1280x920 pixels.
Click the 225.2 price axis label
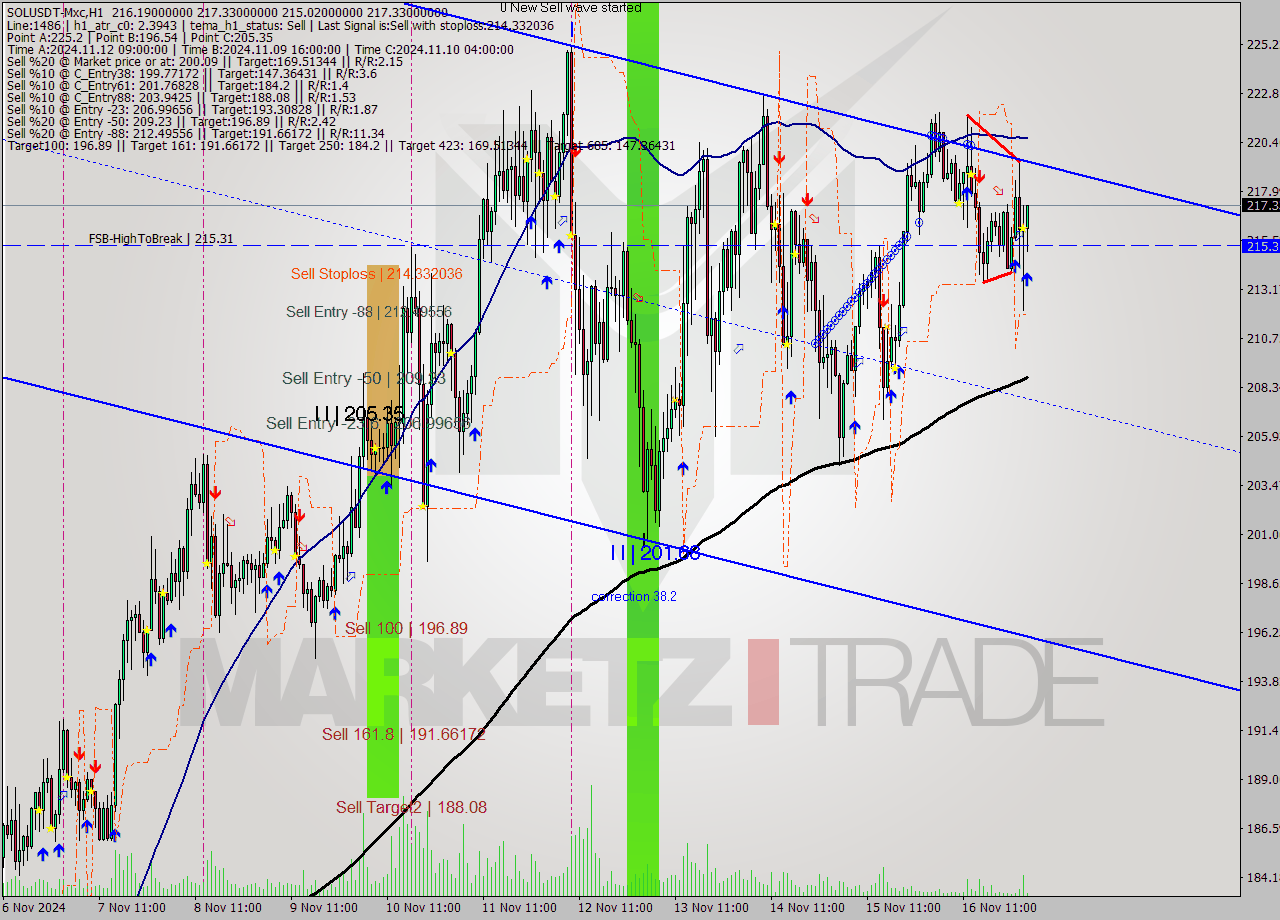(1262, 44)
